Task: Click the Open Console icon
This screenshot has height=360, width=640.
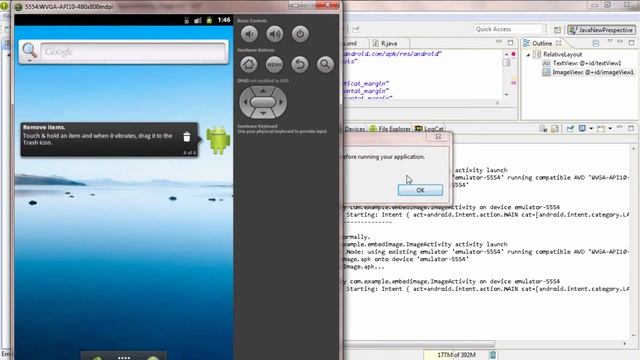Action: point(601,129)
